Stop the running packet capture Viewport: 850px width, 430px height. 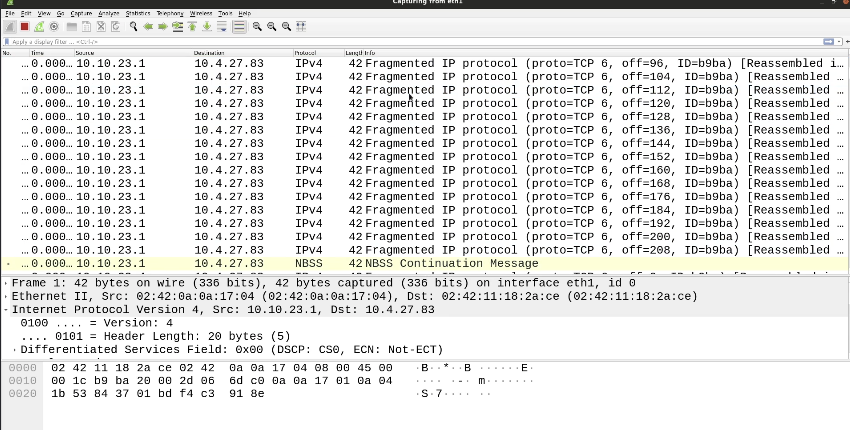pyautogui.click(x=23, y=26)
